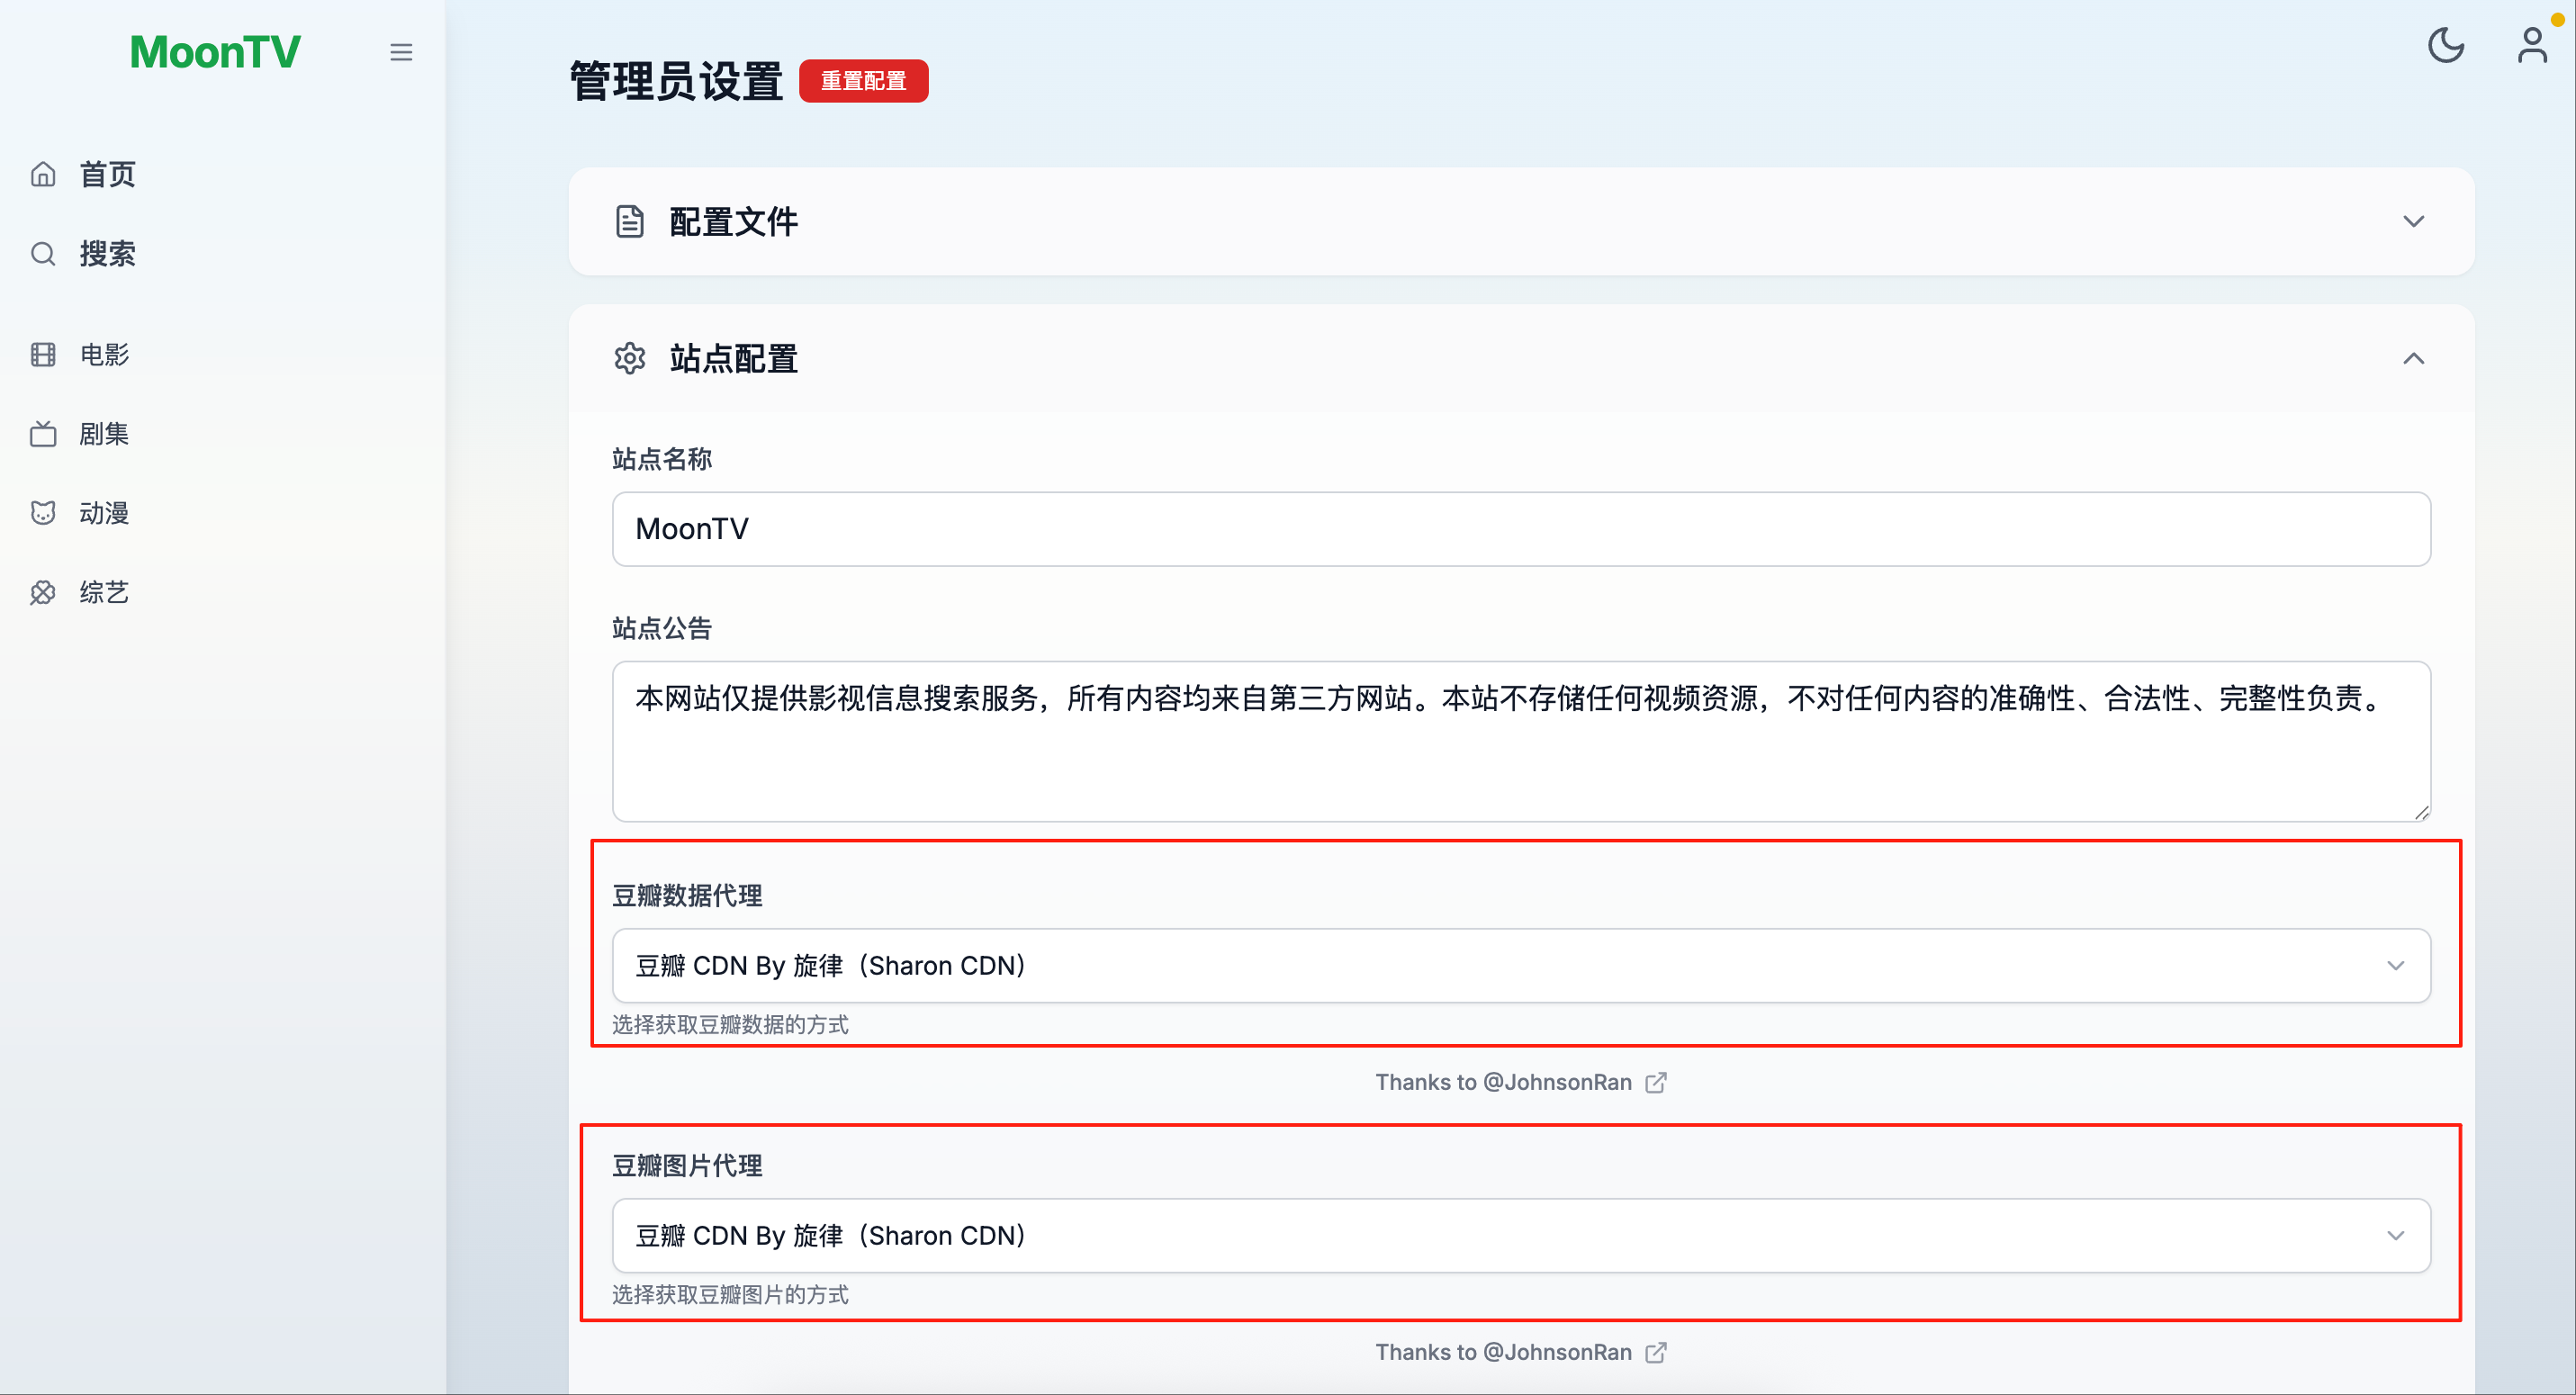Go to 首页 via home icon

click(43, 174)
